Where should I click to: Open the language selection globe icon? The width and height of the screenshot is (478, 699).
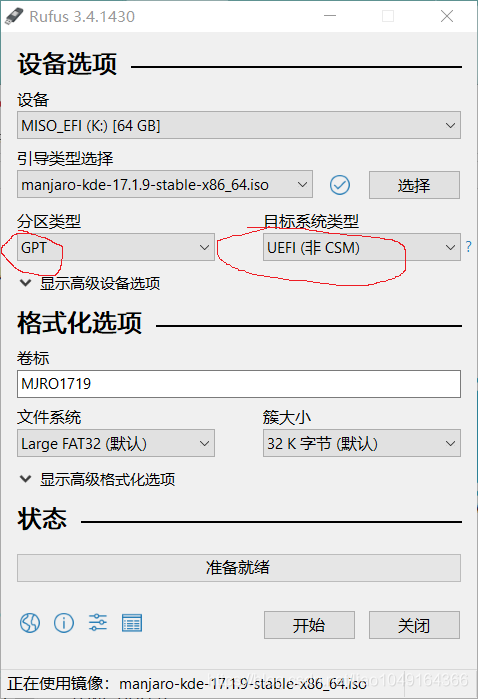(x=30, y=623)
